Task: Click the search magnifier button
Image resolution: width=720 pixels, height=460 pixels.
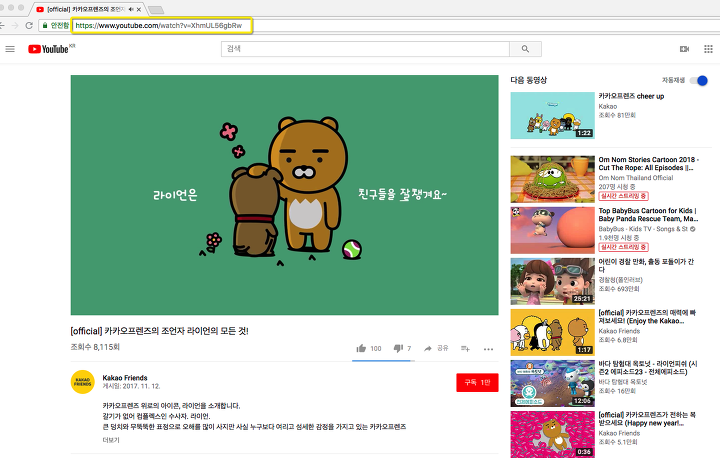Action: coord(525,49)
